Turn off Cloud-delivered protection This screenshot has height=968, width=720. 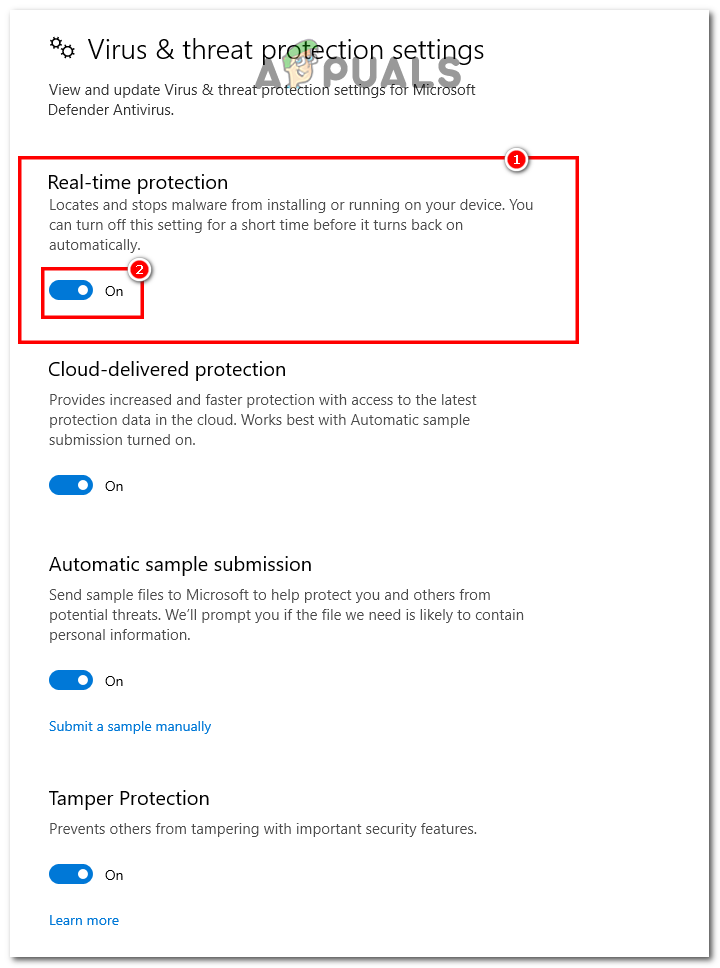tap(71, 484)
